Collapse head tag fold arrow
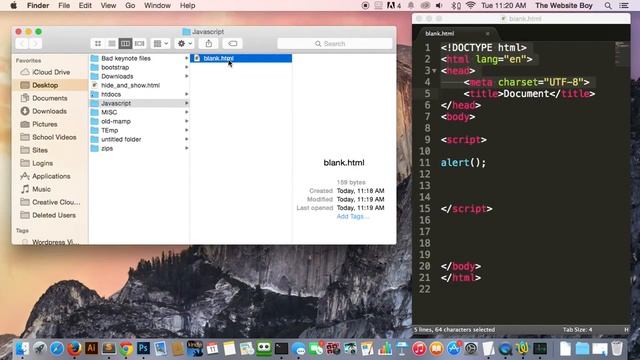This screenshot has height=360, width=640. click(434, 71)
